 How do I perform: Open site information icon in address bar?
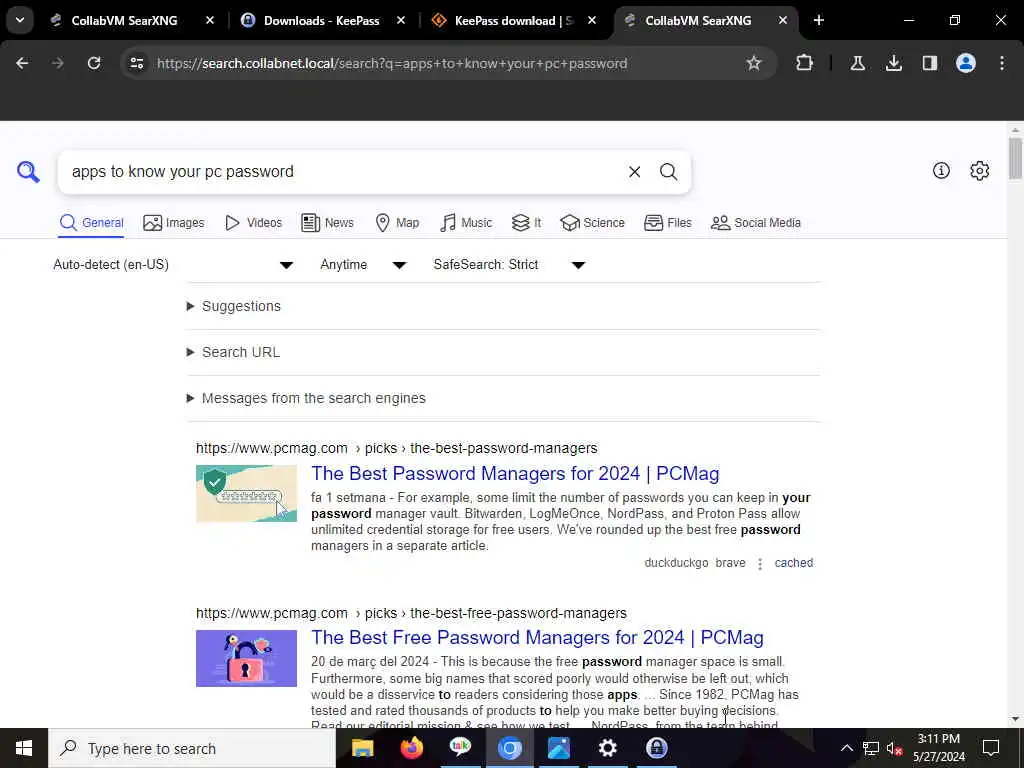[x=137, y=63]
